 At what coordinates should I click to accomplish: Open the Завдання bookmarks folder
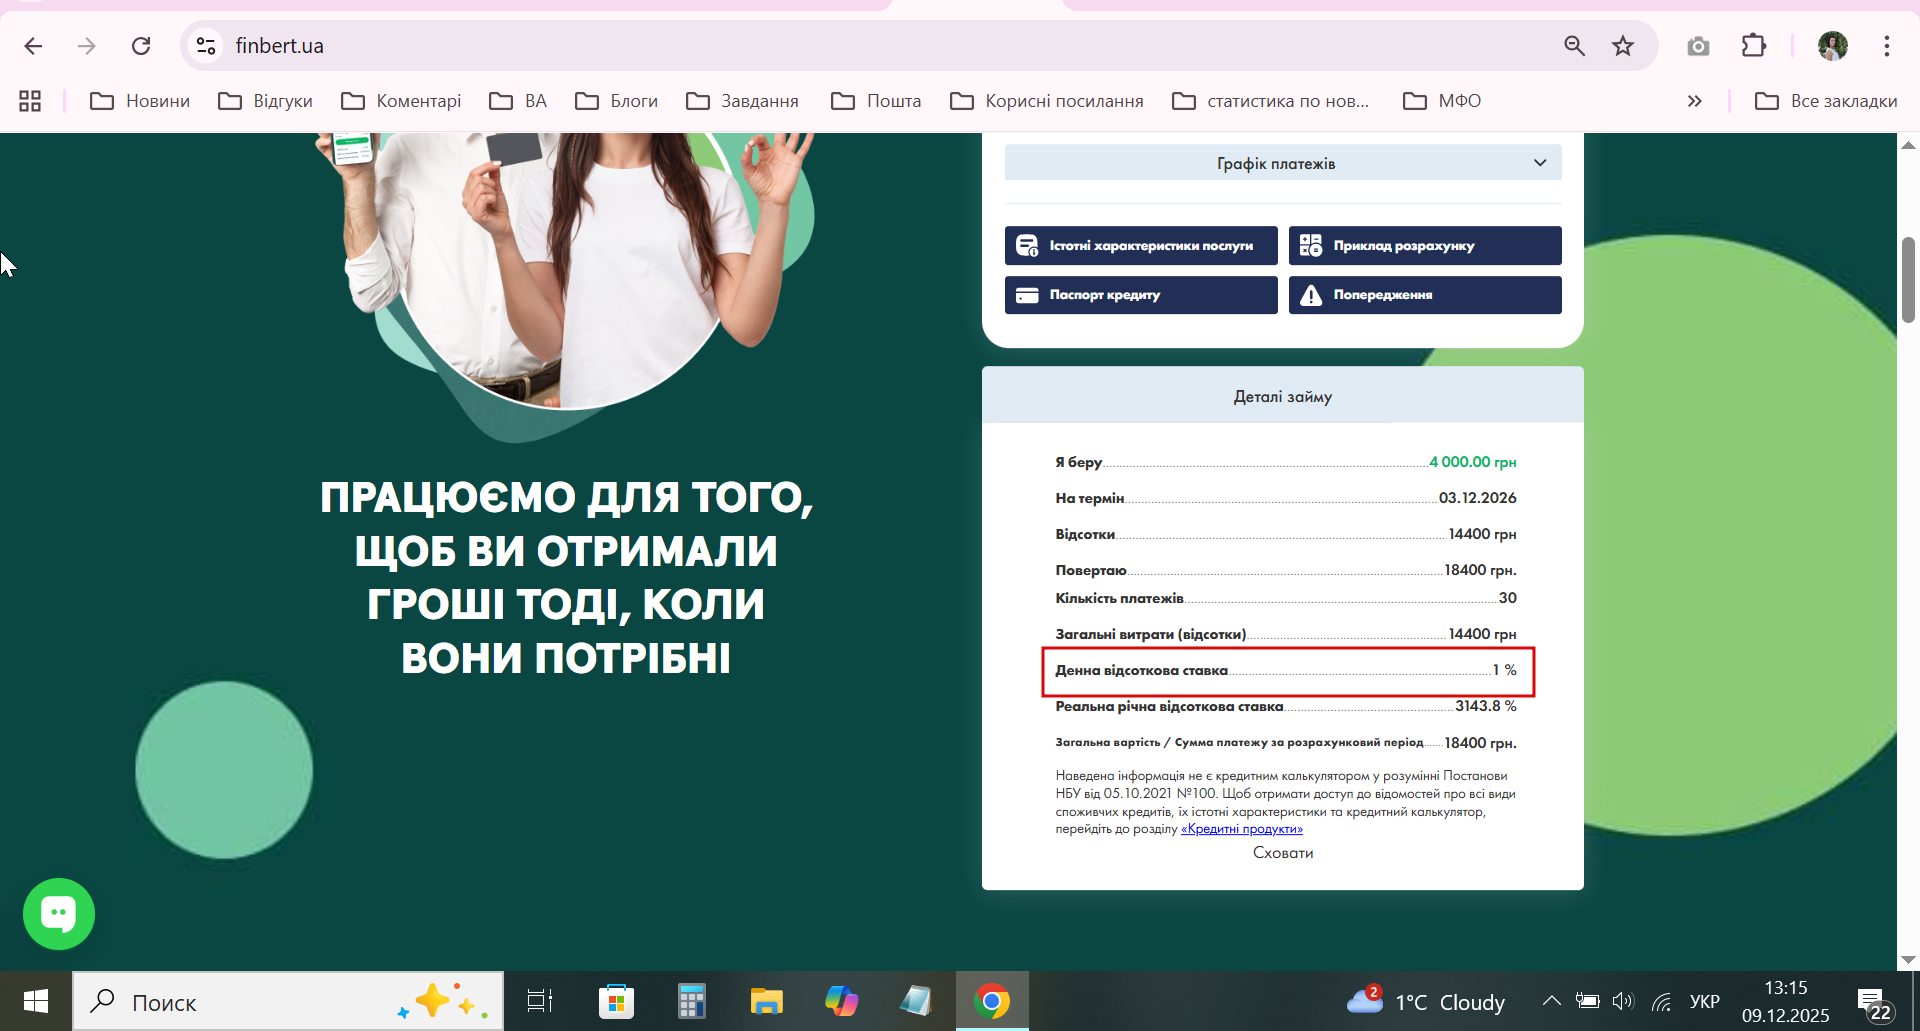click(743, 101)
